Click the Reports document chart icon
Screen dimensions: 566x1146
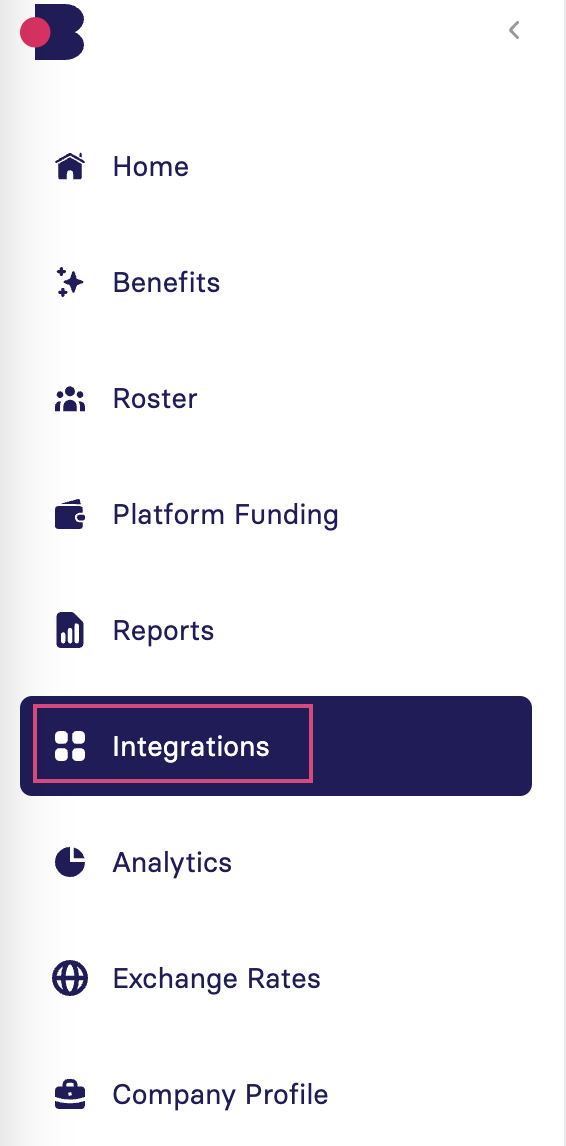point(70,630)
